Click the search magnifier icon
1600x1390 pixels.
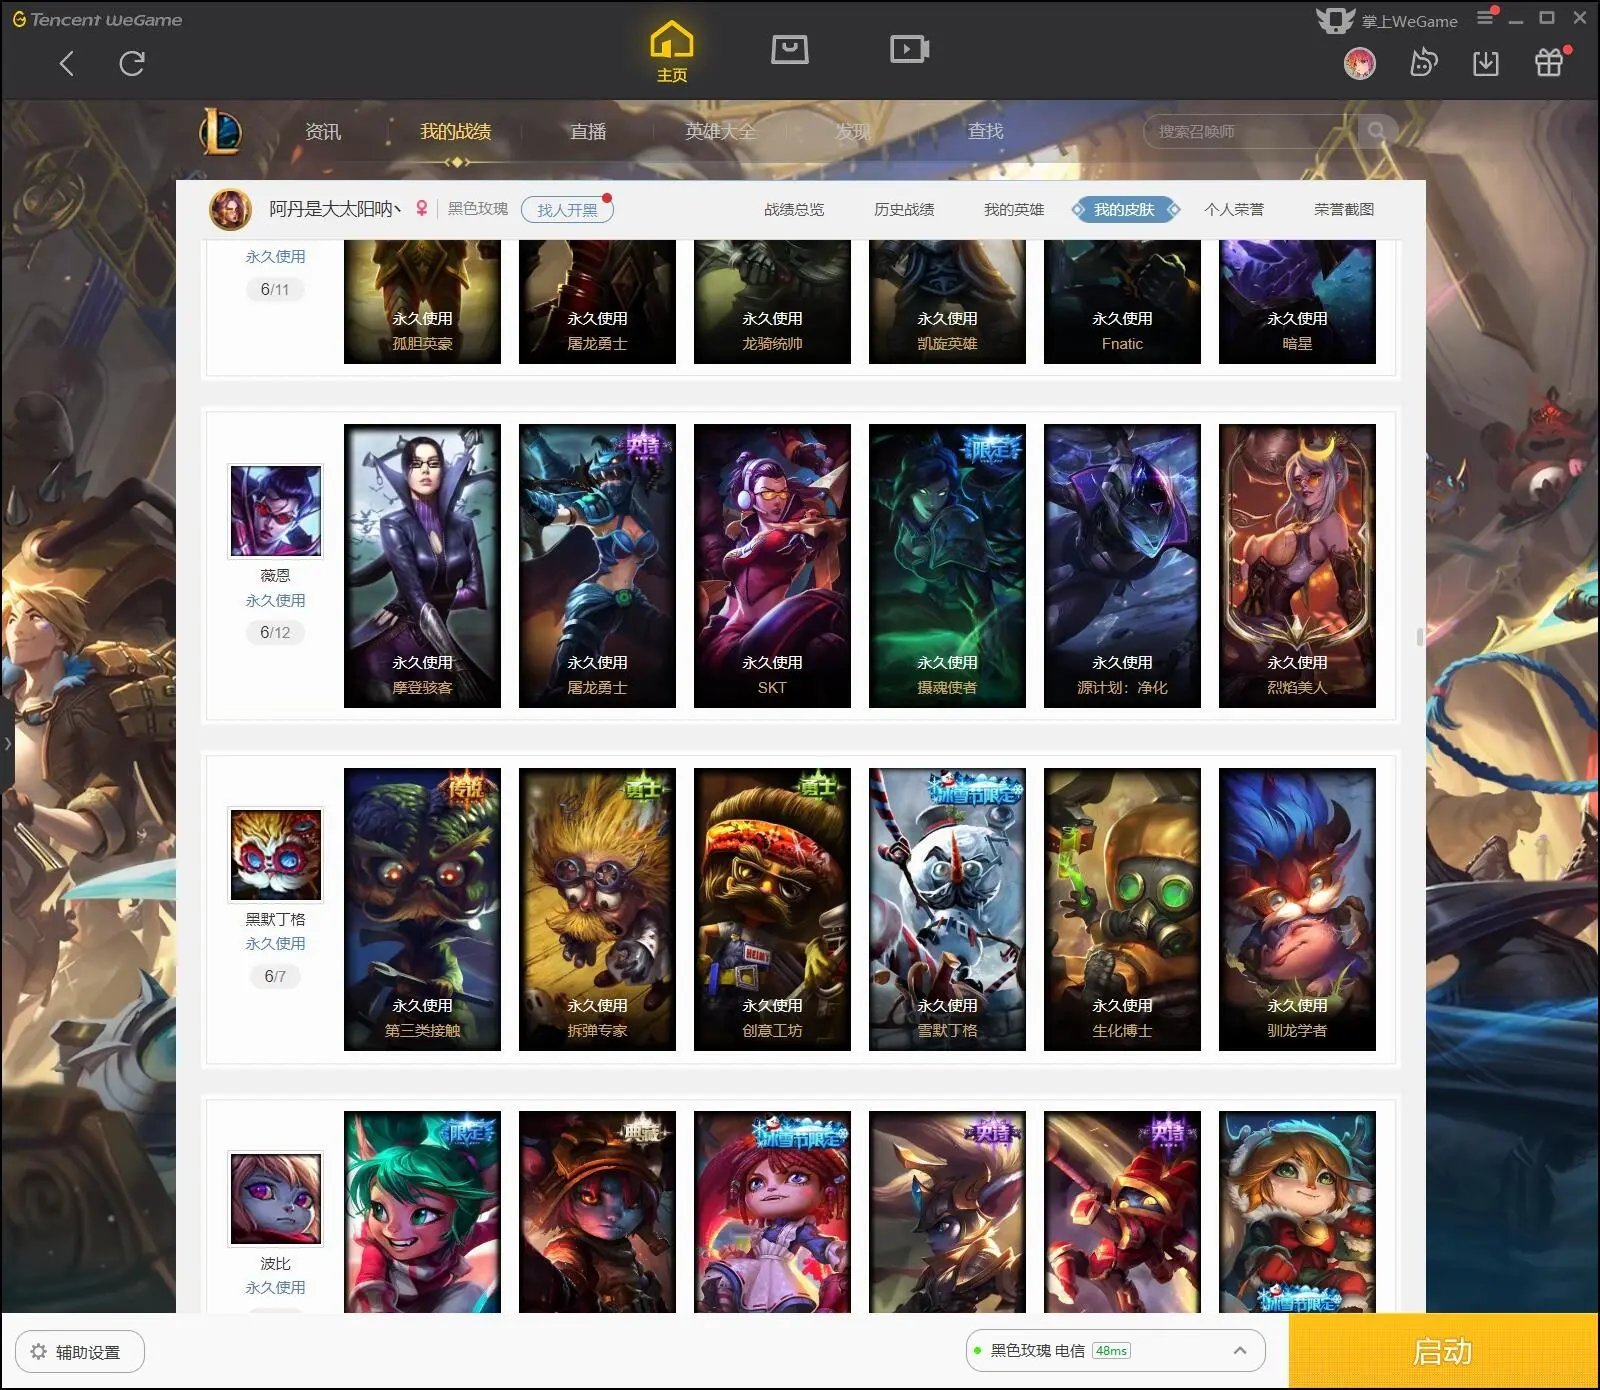coord(1377,131)
